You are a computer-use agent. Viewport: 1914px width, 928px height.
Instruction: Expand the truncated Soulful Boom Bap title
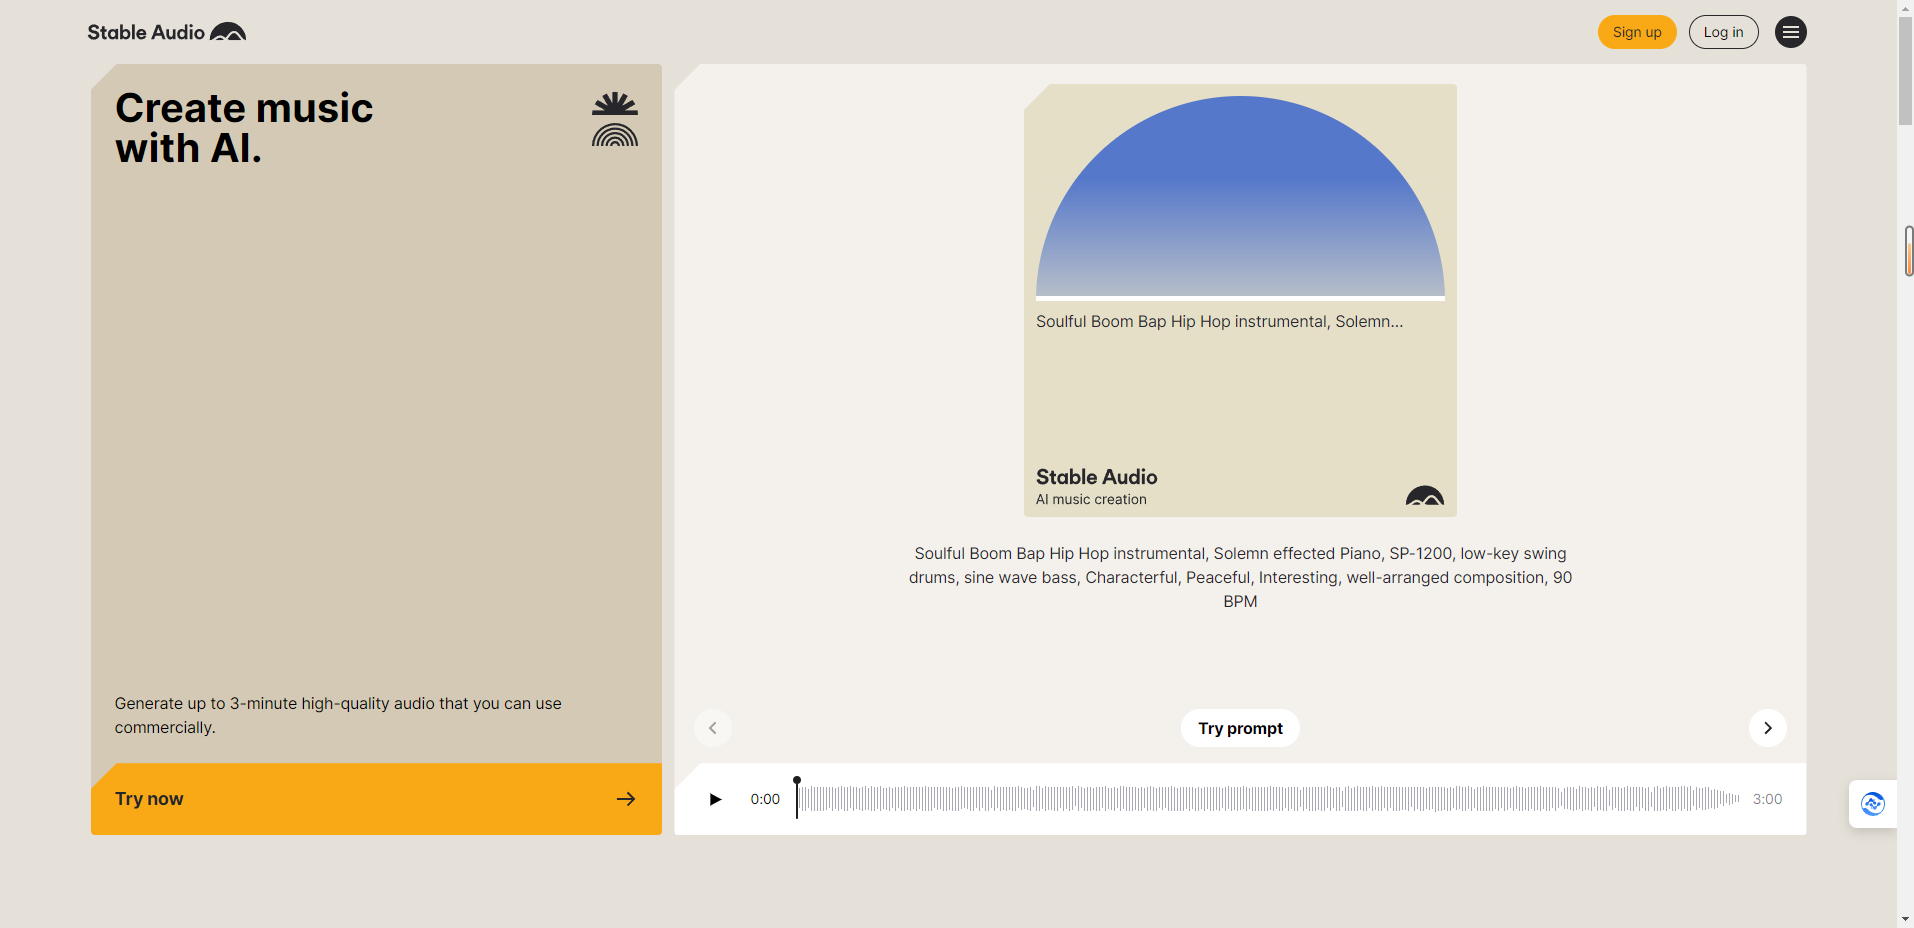[x=1218, y=321]
